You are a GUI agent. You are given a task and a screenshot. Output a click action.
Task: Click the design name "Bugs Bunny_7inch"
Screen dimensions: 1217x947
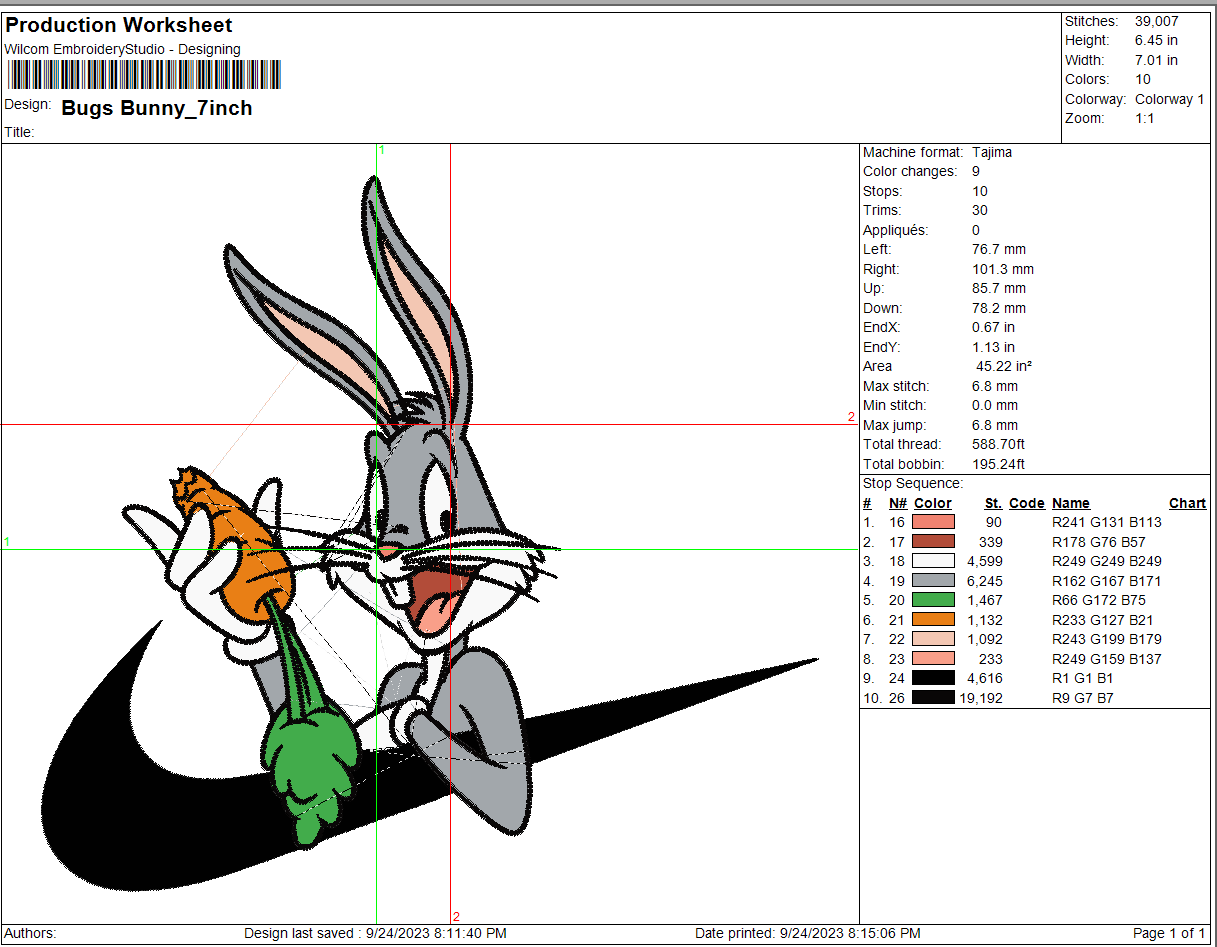point(157,108)
